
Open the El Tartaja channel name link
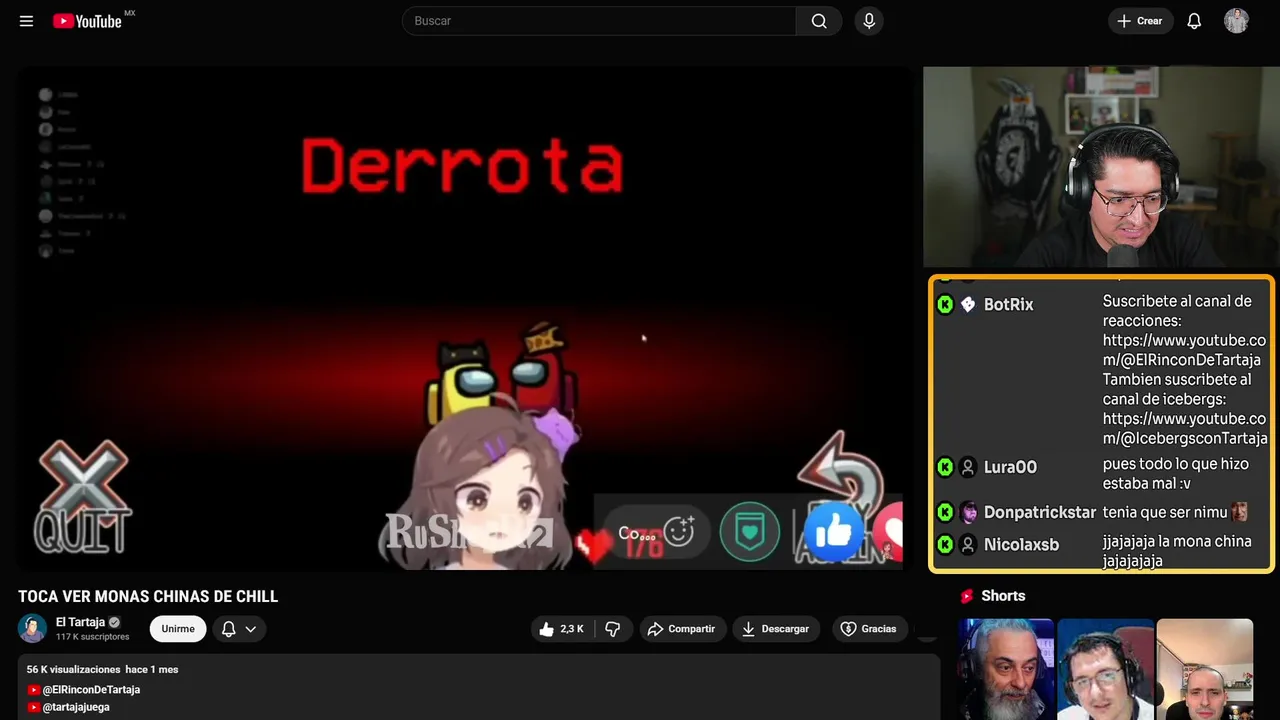pos(80,622)
